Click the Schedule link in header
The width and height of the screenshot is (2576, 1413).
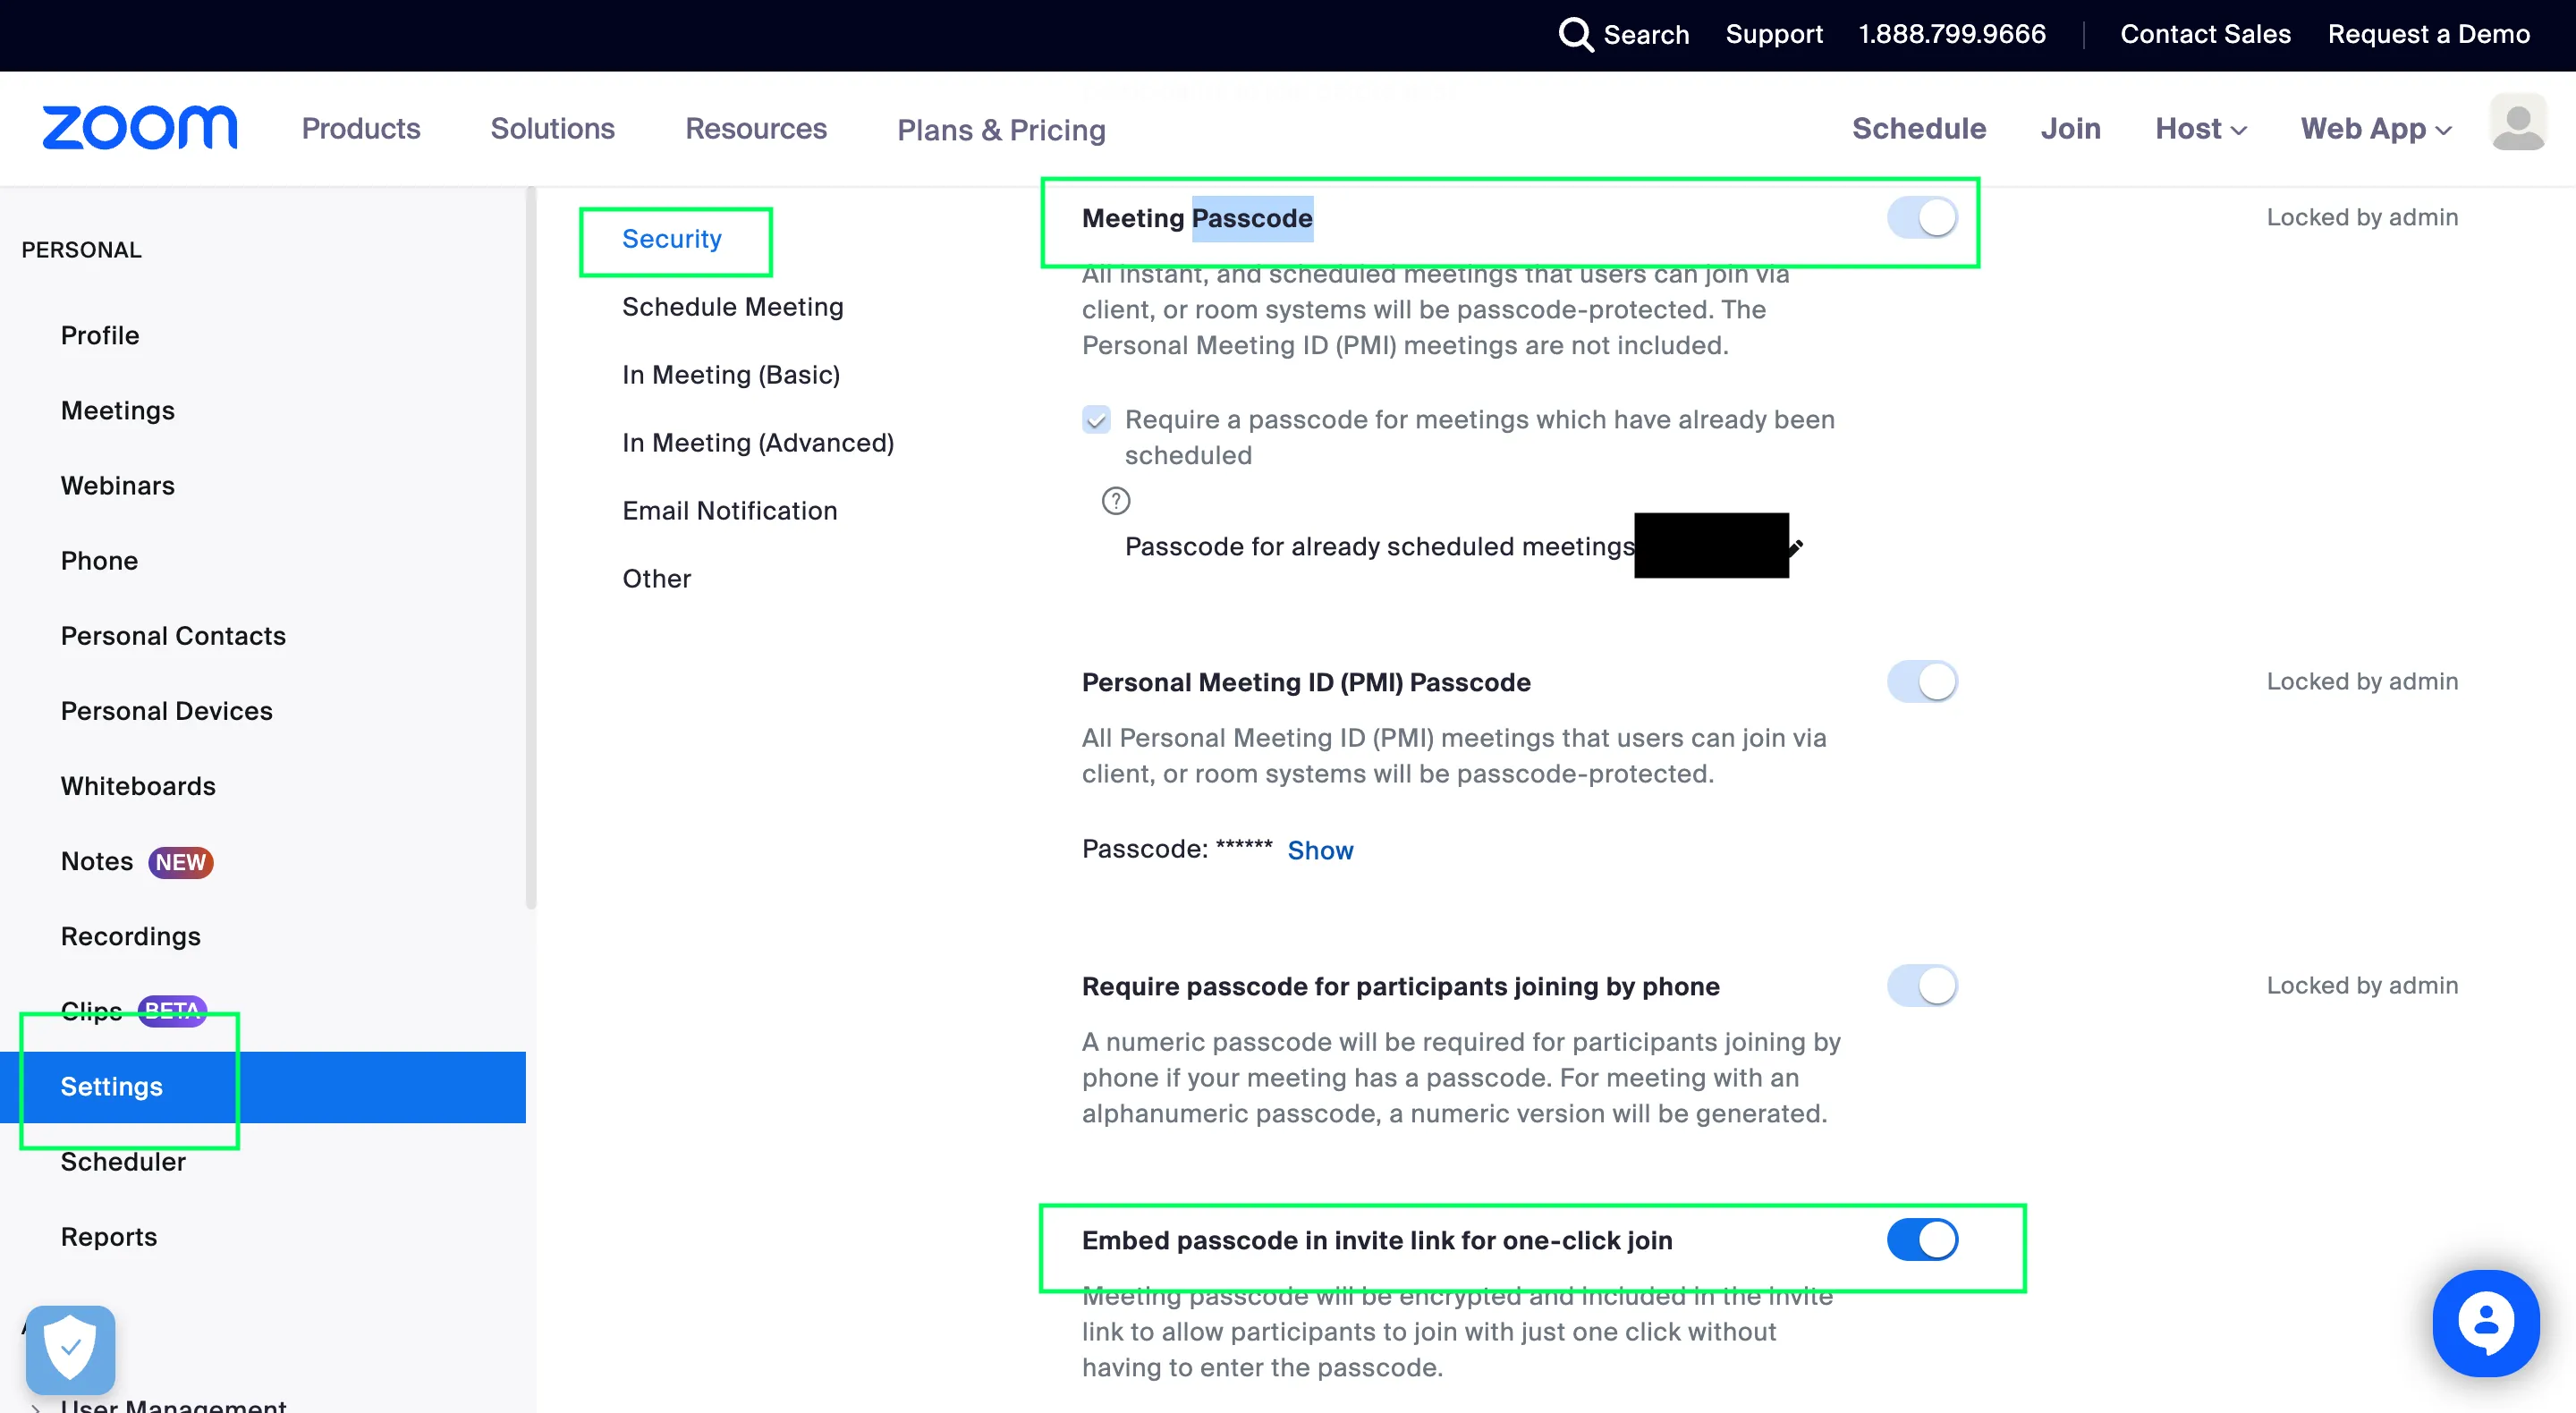point(1919,129)
